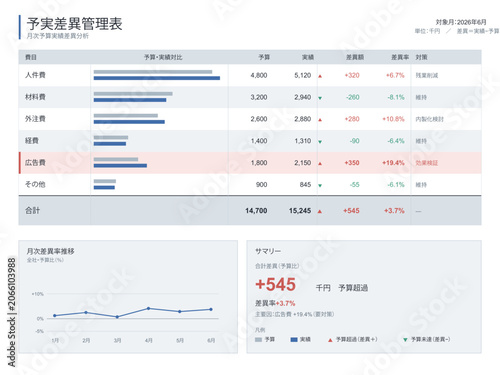Click the red up triangle in 外注費 row

320,120
